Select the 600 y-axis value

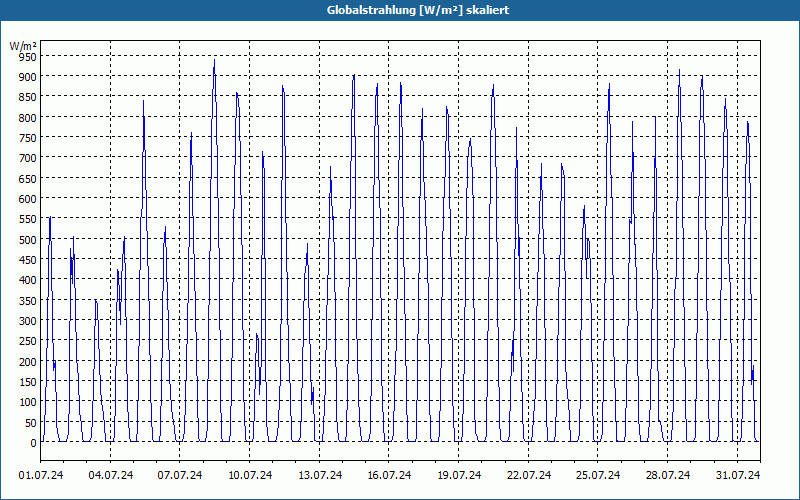pos(28,199)
